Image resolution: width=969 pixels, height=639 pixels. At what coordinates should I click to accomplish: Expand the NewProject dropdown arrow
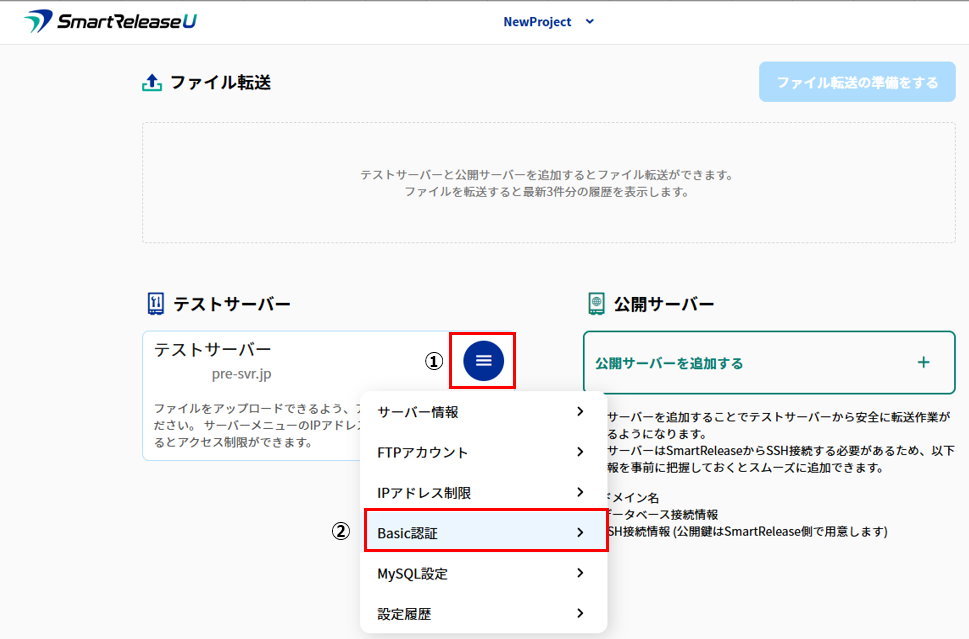pyautogui.click(x=589, y=21)
